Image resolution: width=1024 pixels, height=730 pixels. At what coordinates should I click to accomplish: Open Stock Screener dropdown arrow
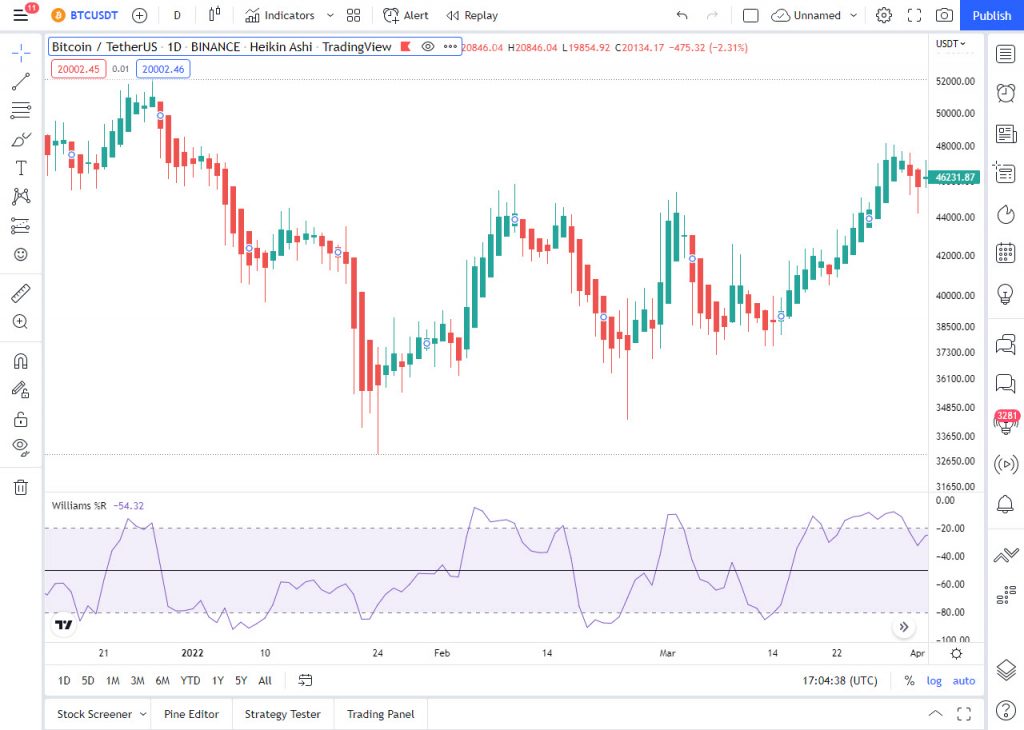143,714
